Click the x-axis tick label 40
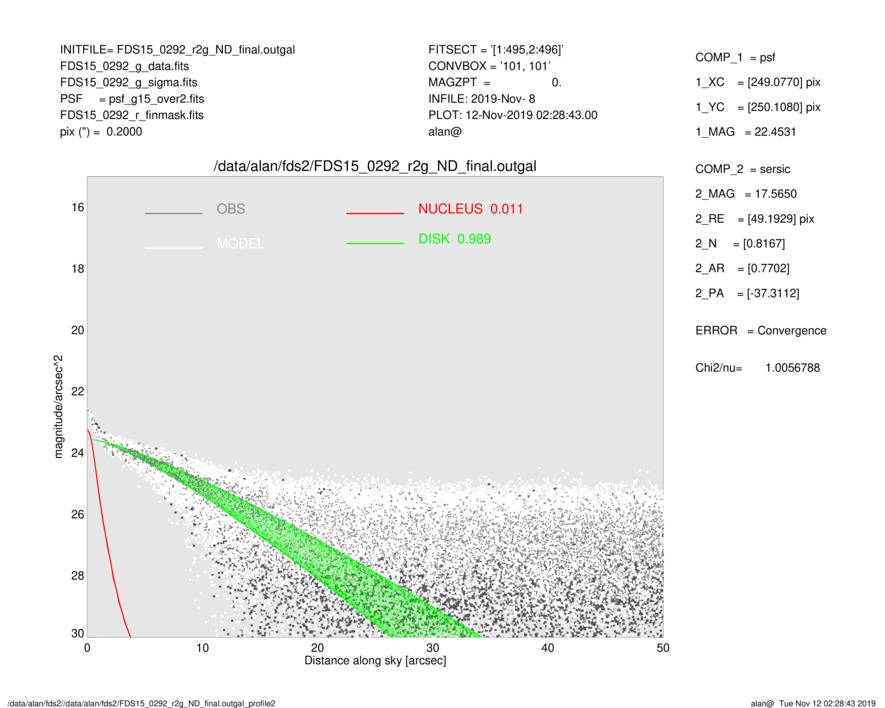 coord(547,648)
